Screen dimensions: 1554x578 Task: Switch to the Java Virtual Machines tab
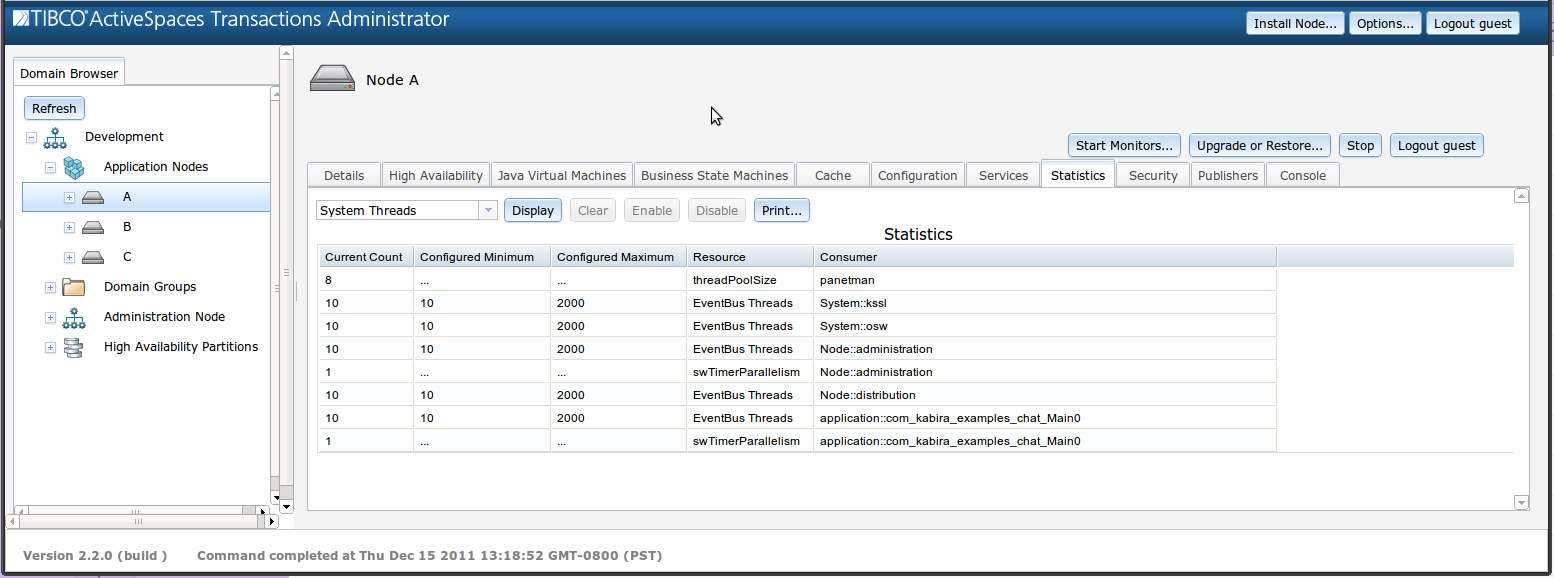point(562,174)
